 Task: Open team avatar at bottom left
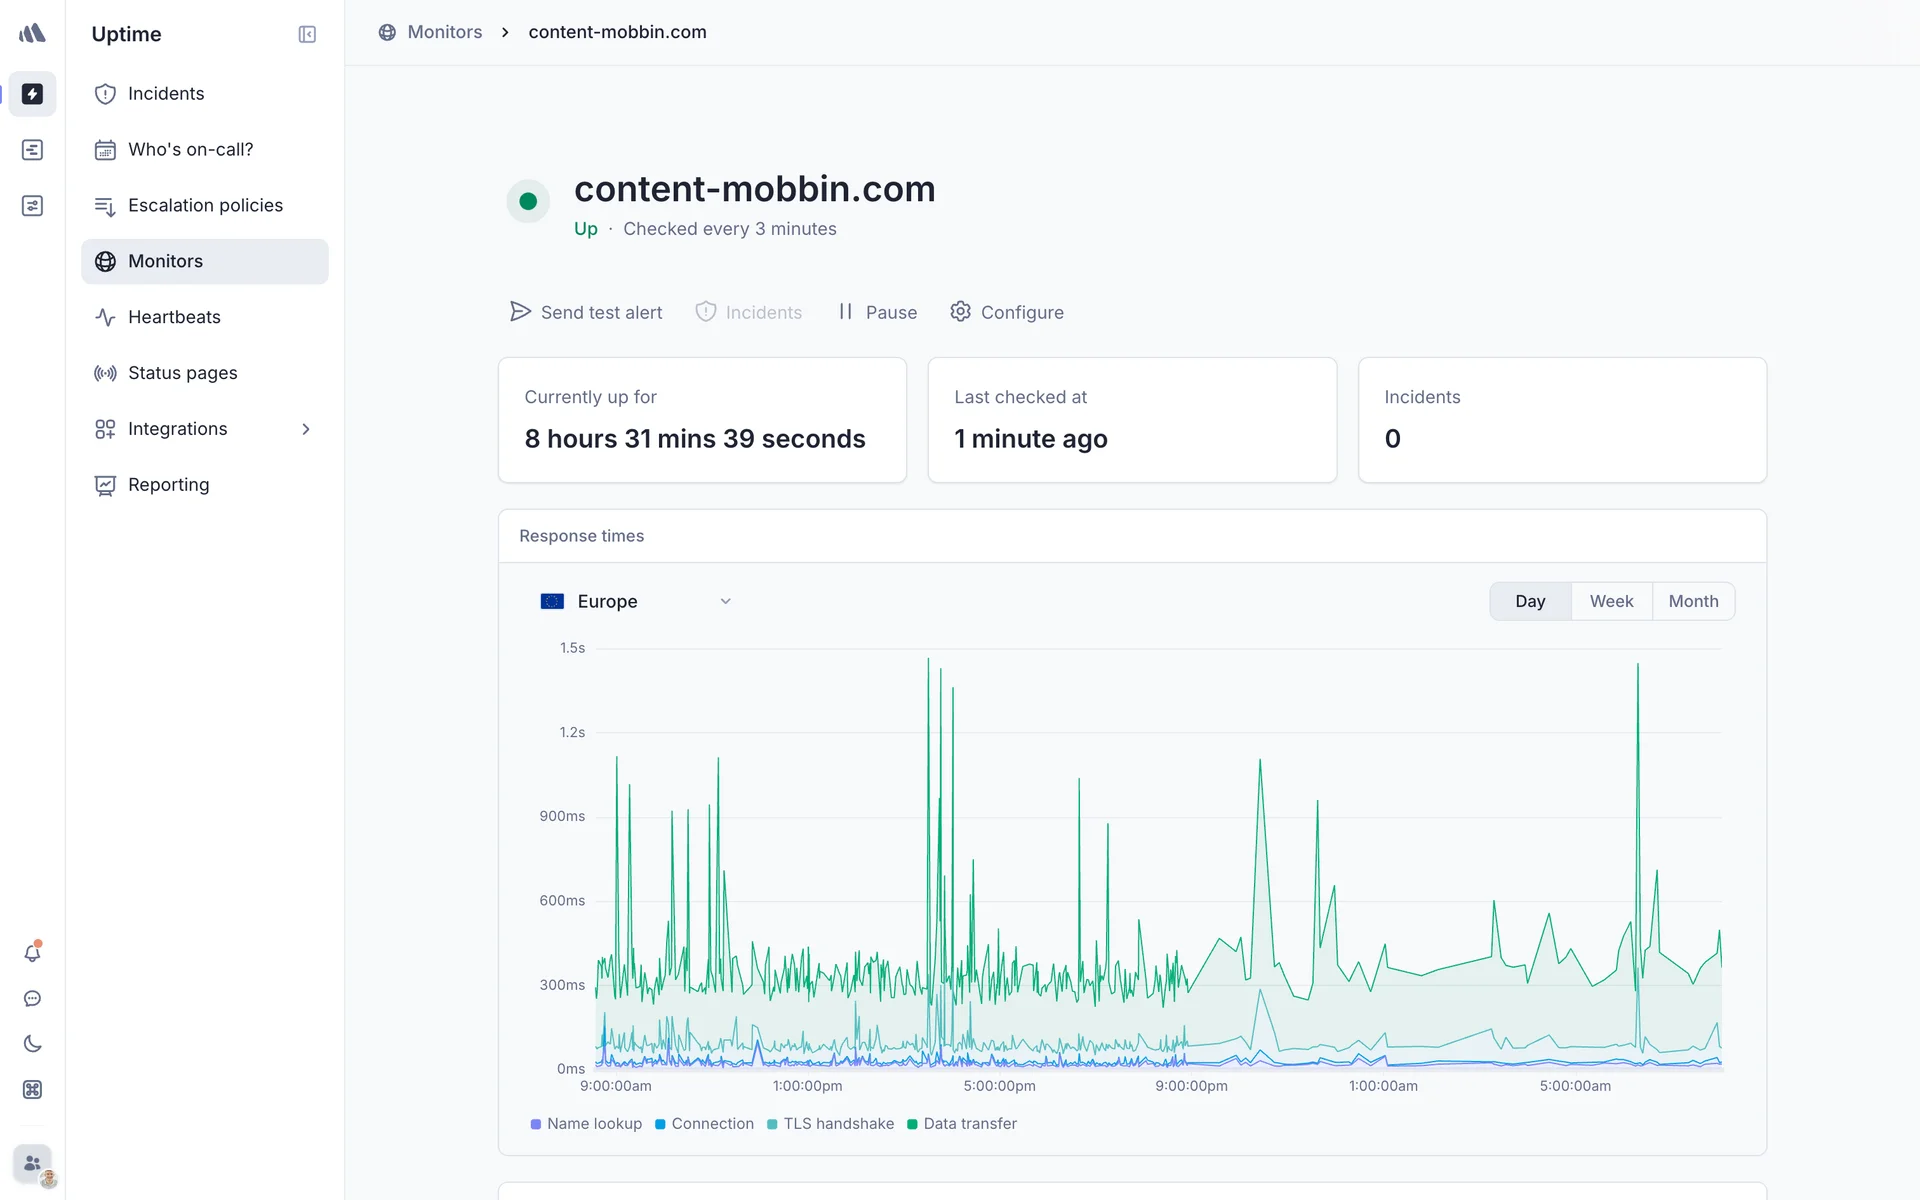(x=34, y=1164)
